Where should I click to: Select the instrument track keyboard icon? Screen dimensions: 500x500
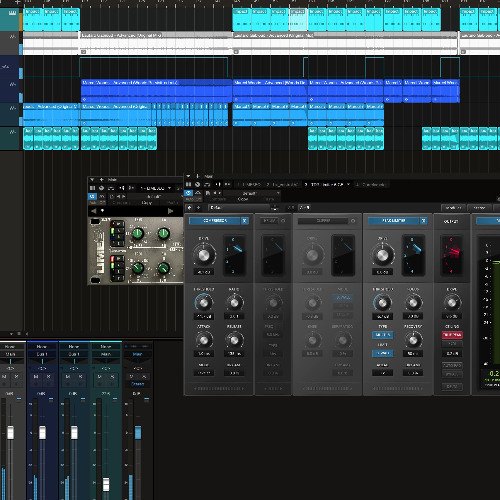pyautogui.click(x=13, y=13)
